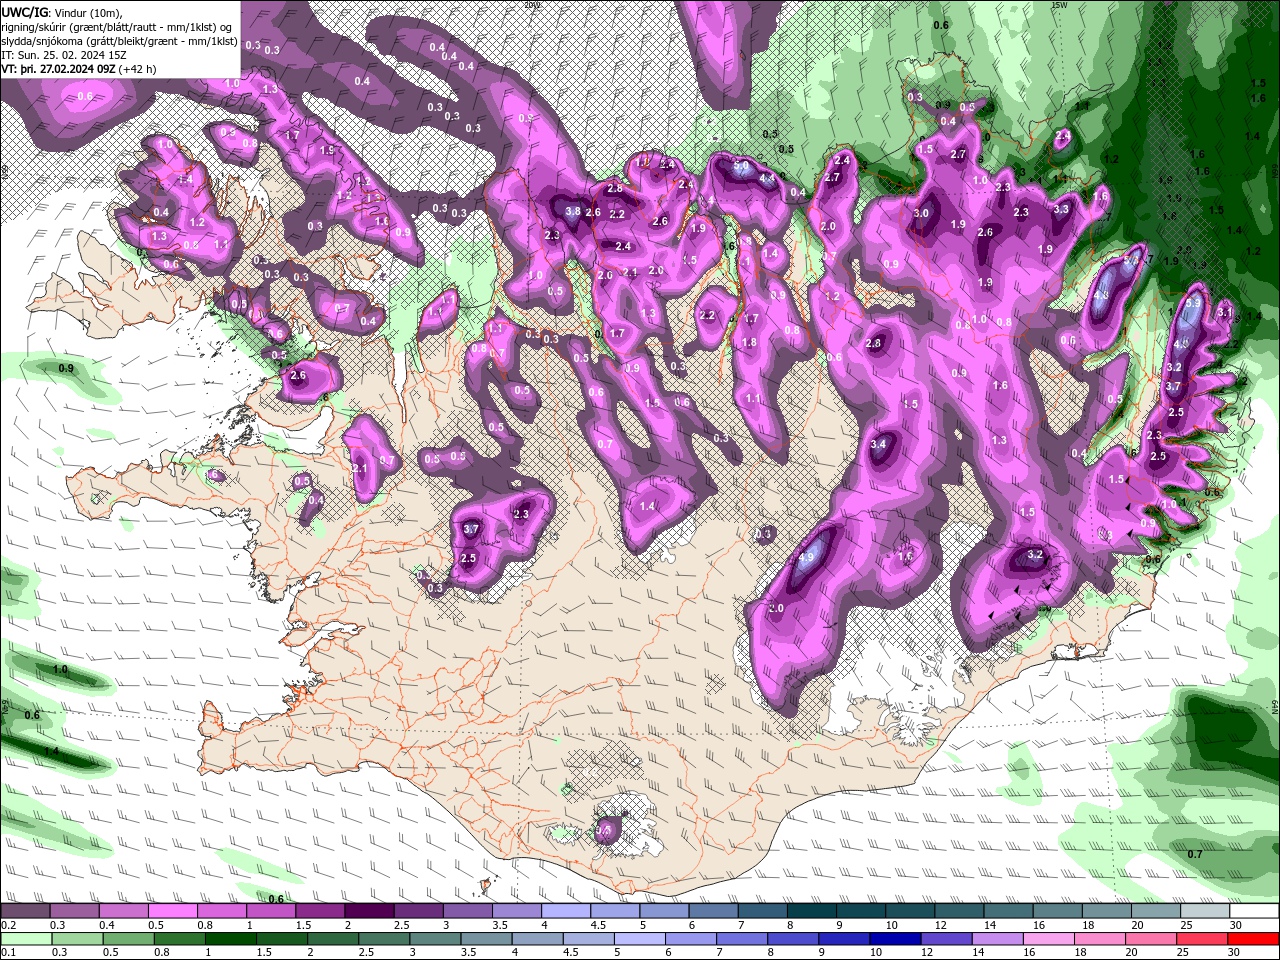Select the 'rigning/skúrir' legend description line
The height and width of the screenshot is (960, 1280).
118,27
